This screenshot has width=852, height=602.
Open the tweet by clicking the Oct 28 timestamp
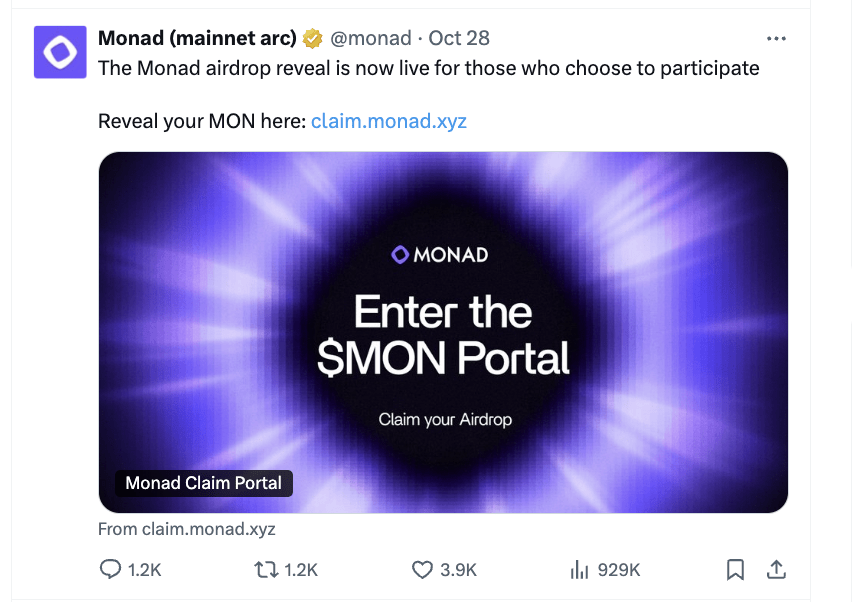coord(459,38)
